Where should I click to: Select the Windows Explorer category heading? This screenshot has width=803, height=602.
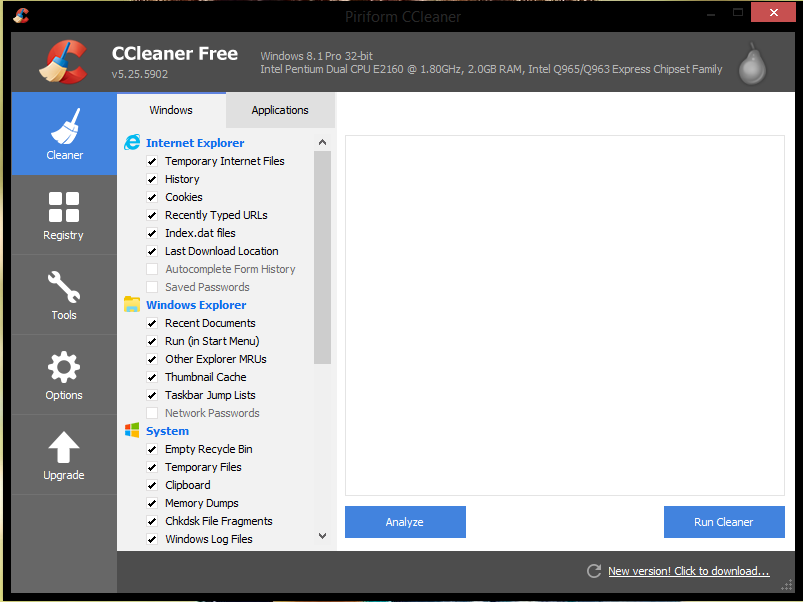(x=196, y=305)
